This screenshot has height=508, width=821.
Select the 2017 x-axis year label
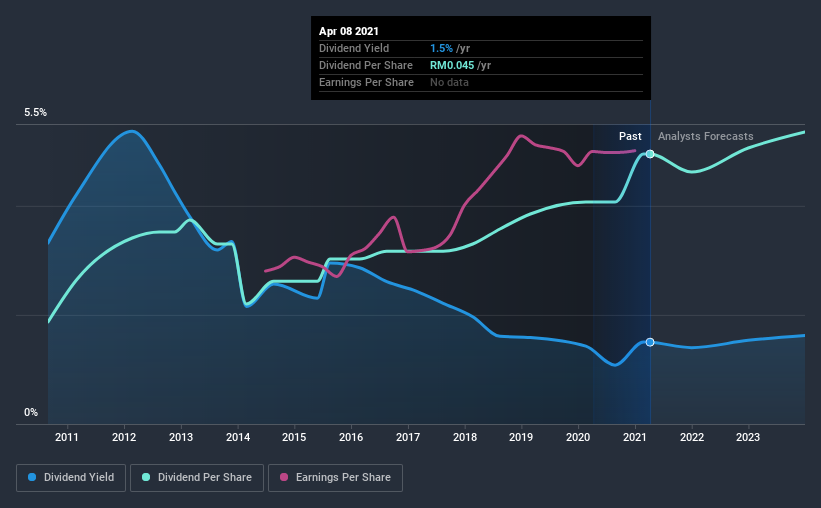(408, 437)
